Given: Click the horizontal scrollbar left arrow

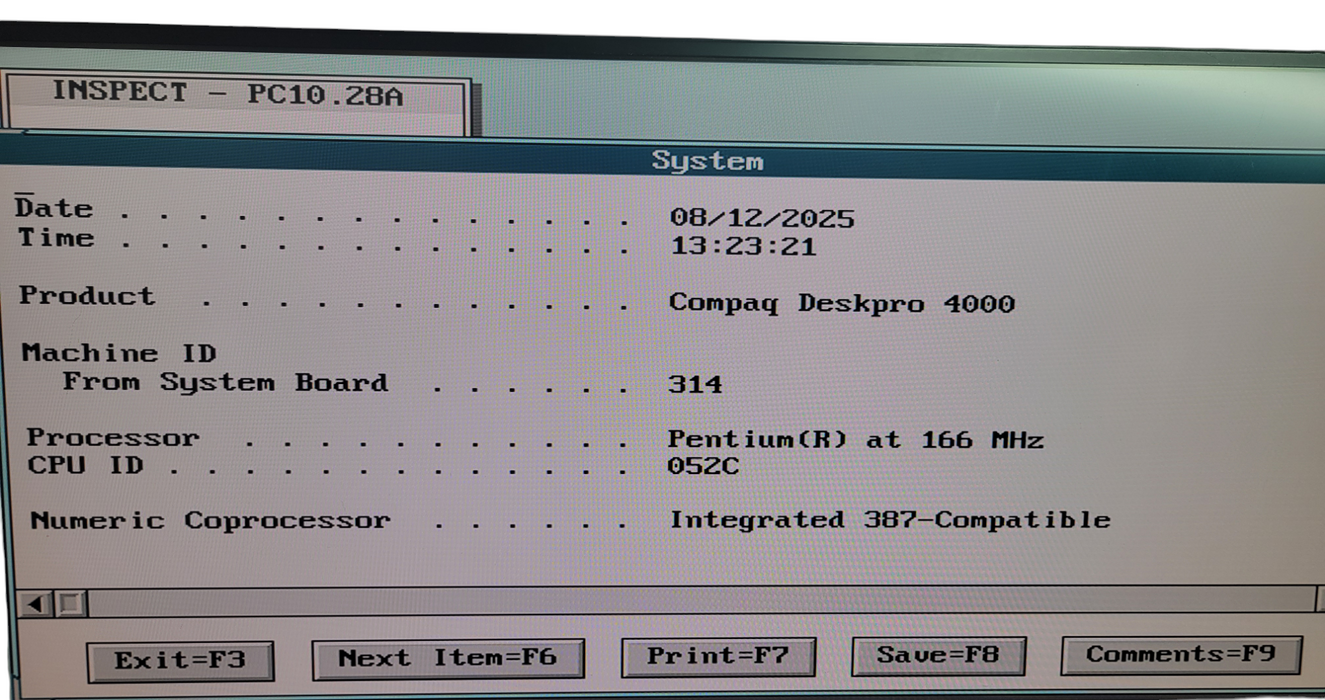Looking at the screenshot, I should tap(37, 603).
